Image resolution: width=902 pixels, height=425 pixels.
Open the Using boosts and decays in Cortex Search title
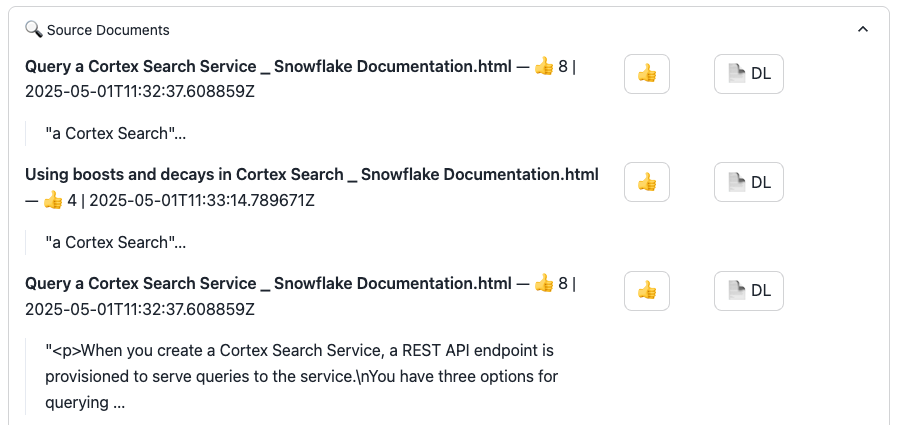click(x=312, y=174)
